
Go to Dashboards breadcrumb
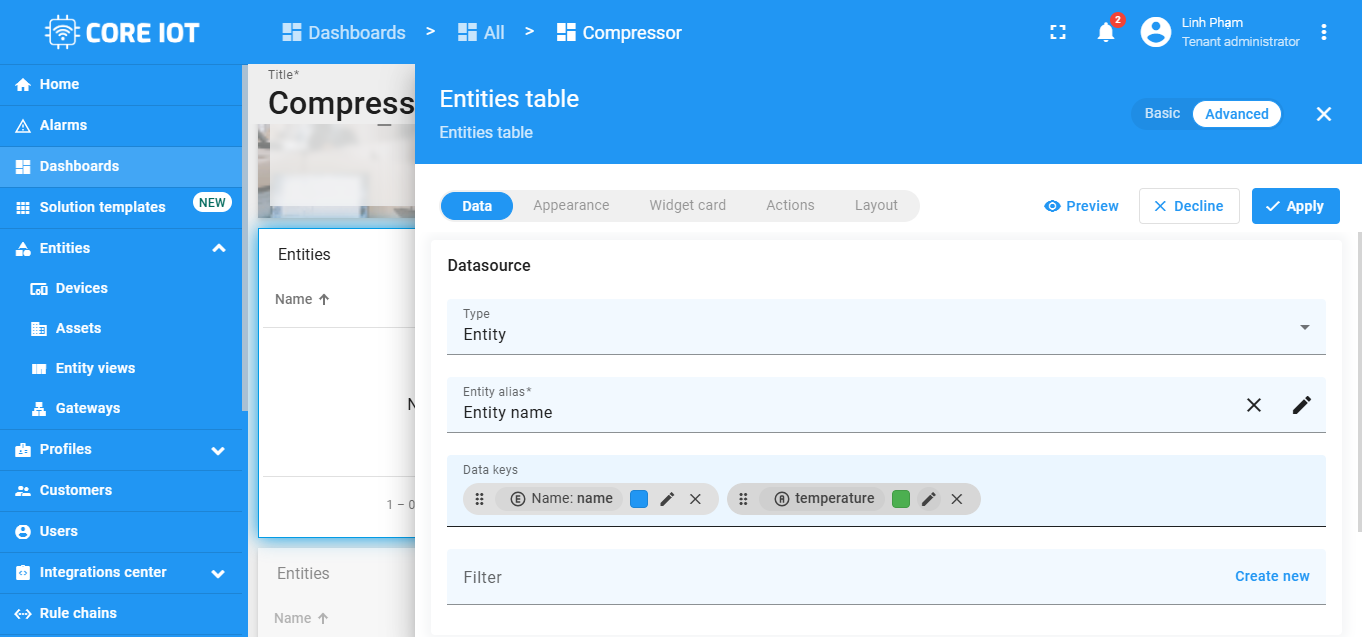[344, 32]
